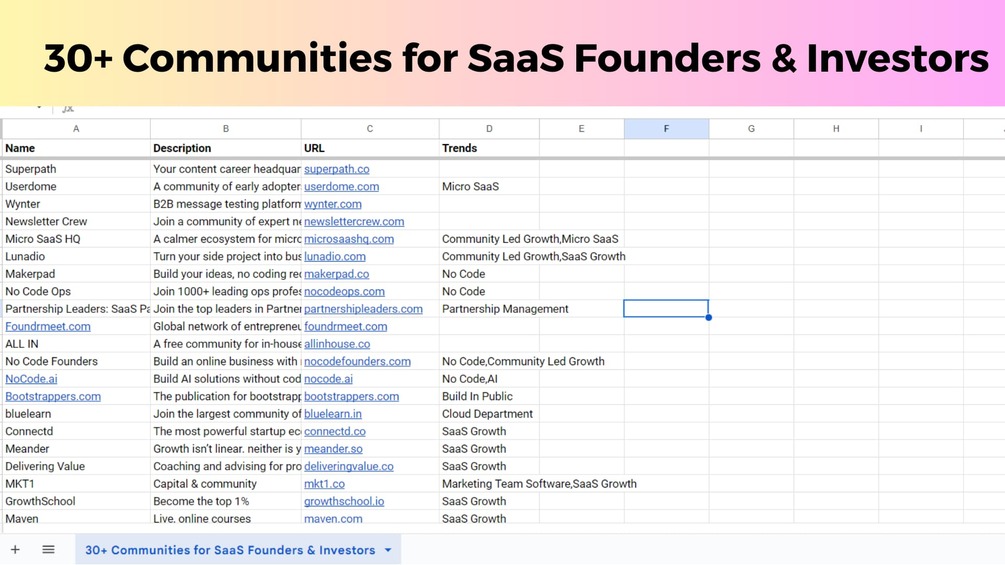The image size is (1005, 565).
Task: Click the Foundrmeet.com name link
Action: tap(48, 327)
